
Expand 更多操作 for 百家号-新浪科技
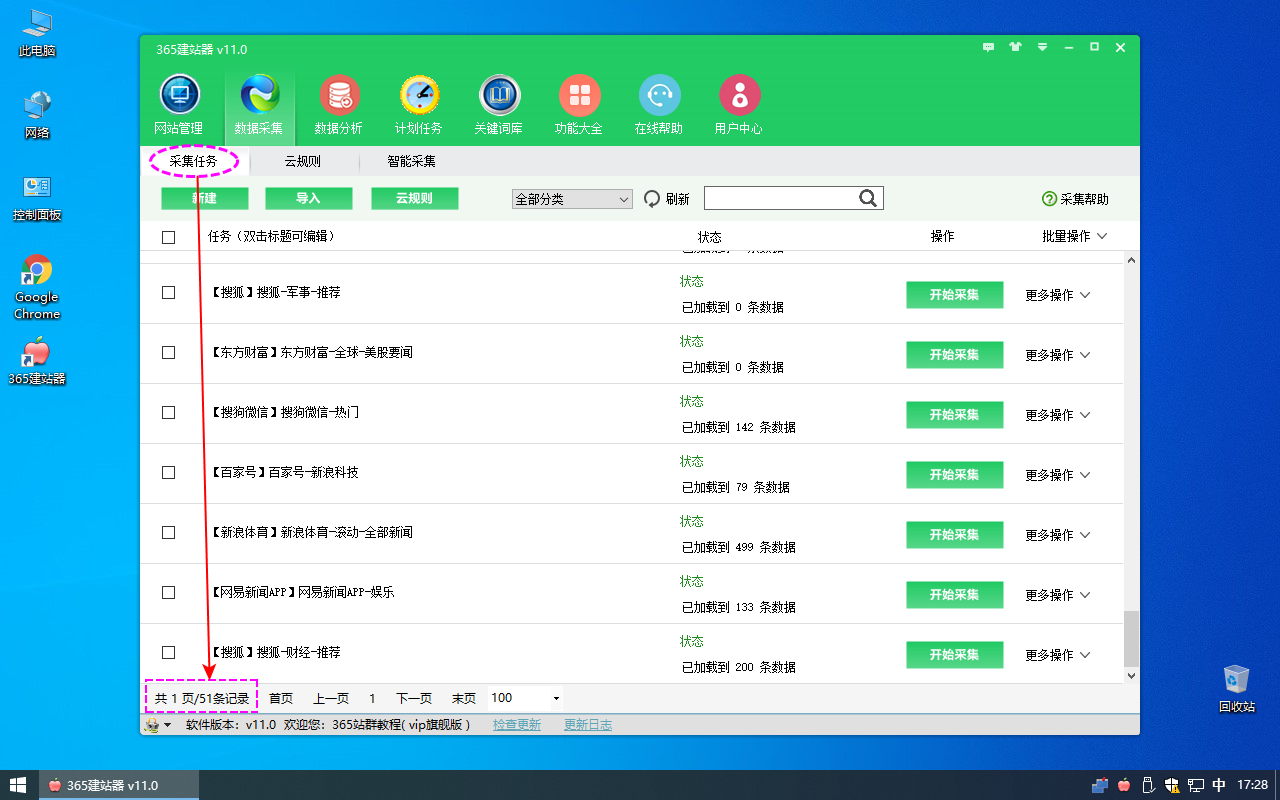coord(1057,475)
